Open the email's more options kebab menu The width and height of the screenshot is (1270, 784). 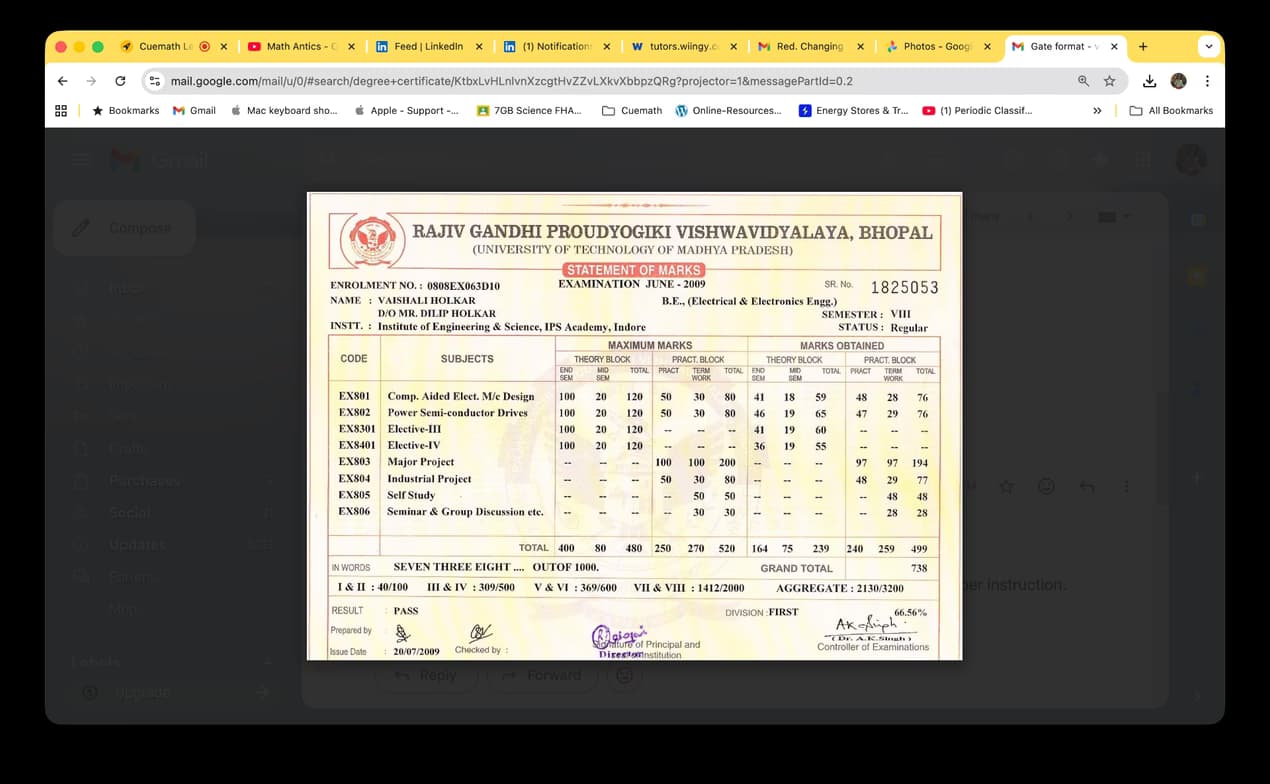pyautogui.click(x=1127, y=487)
